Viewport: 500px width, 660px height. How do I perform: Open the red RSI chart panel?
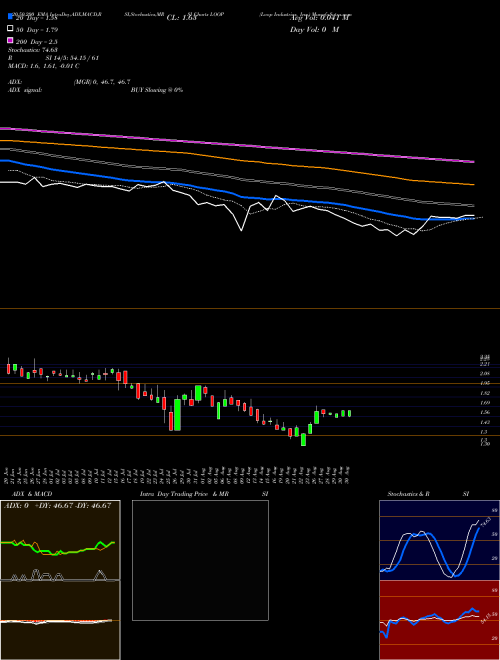[x=438, y=620]
